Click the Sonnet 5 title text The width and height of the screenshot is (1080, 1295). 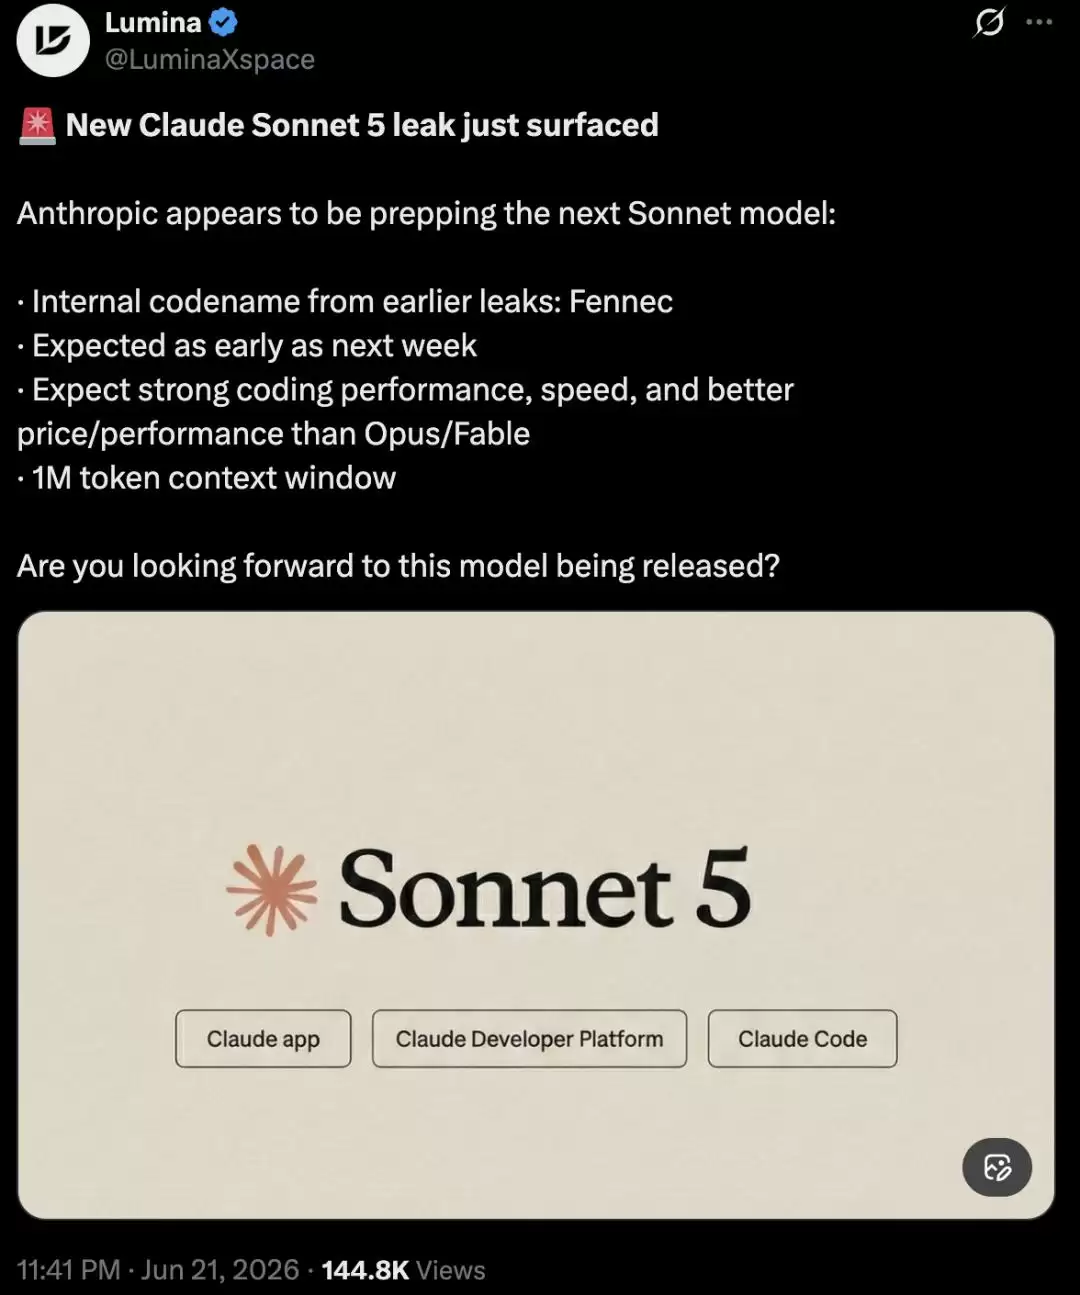pos(544,889)
